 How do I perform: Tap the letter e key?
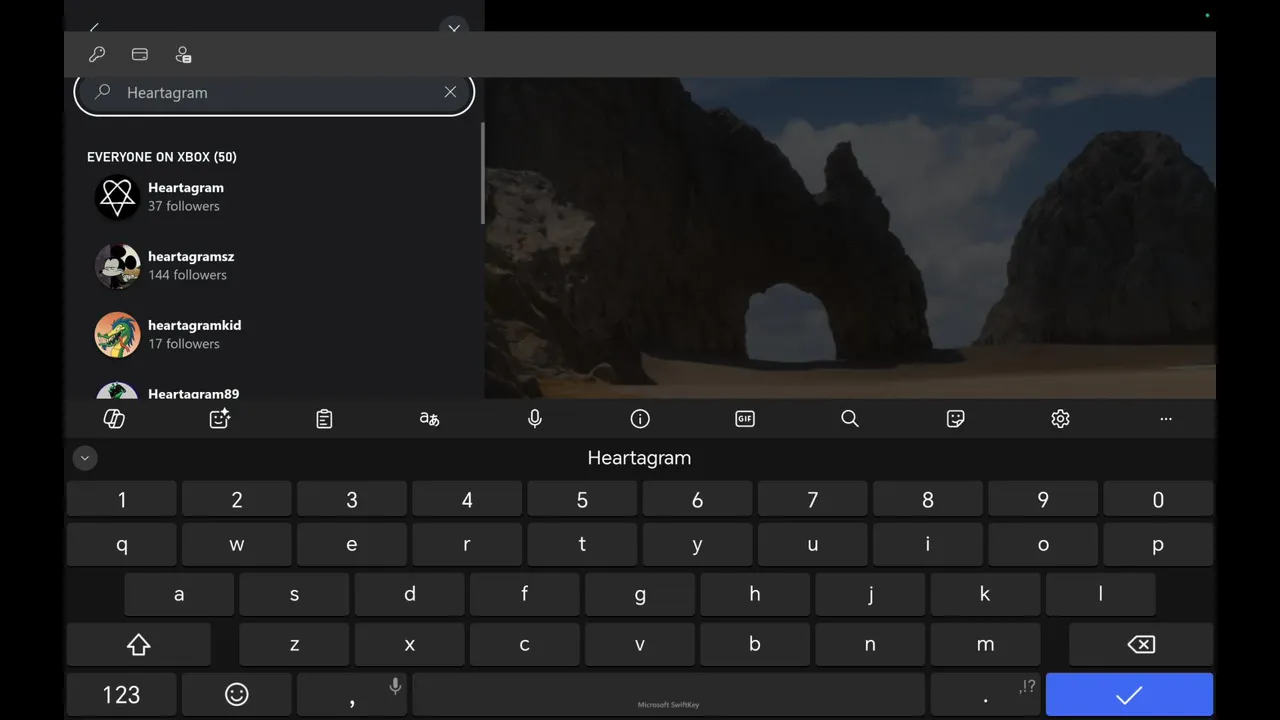pyautogui.click(x=352, y=545)
